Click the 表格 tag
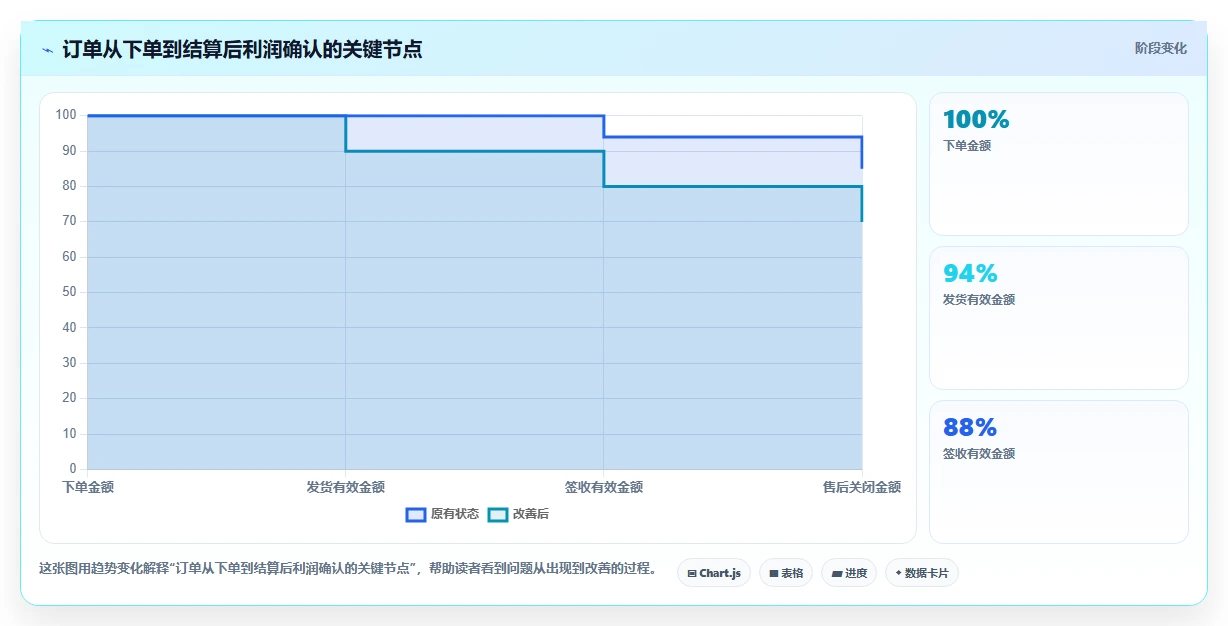 click(786, 573)
